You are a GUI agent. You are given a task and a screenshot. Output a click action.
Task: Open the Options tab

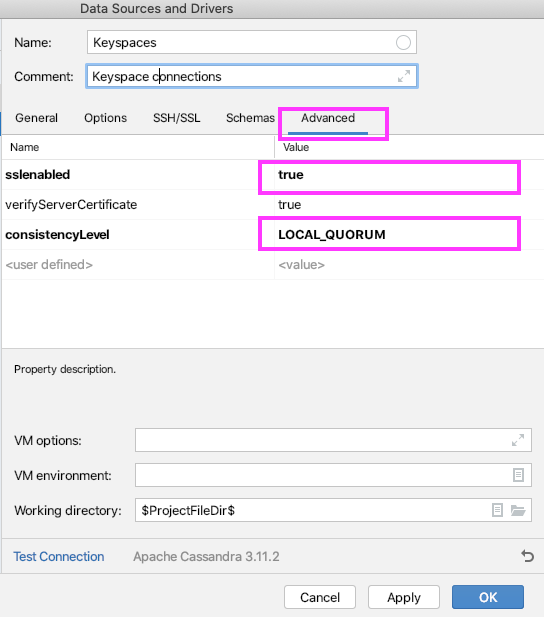105,118
